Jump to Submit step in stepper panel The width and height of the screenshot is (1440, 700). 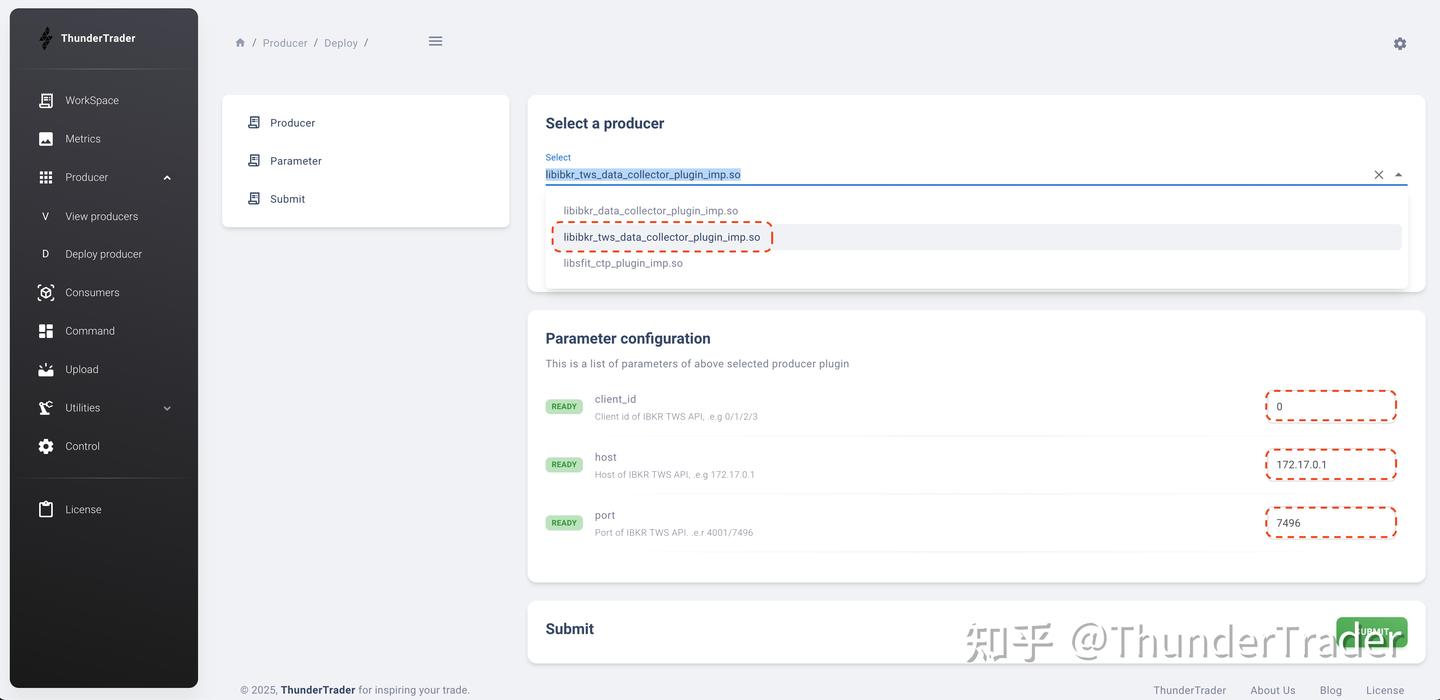pos(287,199)
